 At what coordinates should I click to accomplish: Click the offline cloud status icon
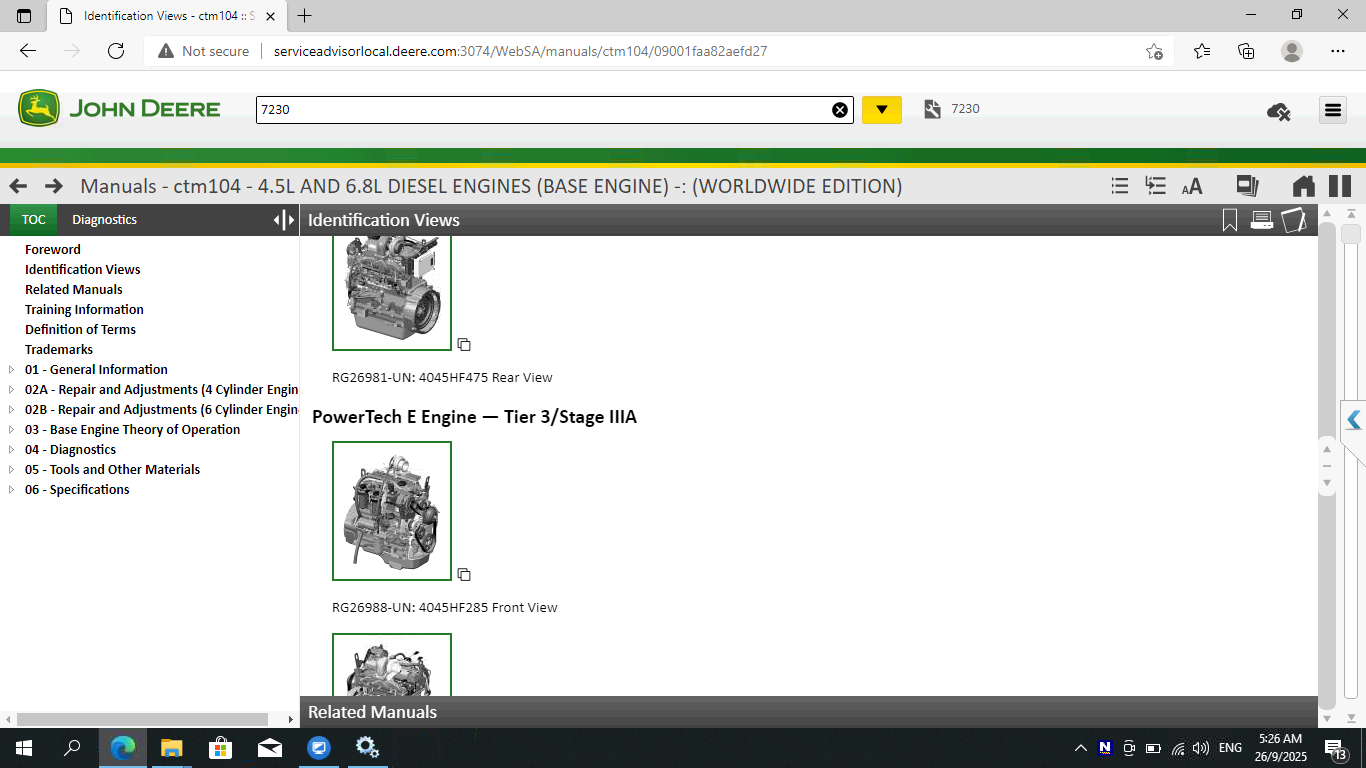click(1277, 112)
